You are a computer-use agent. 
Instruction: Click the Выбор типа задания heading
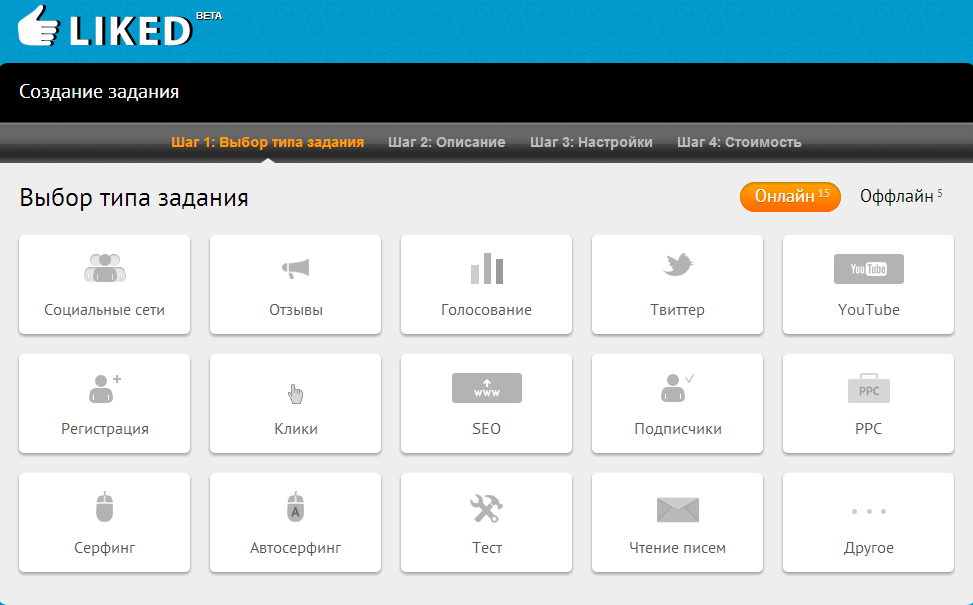click(133, 198)
